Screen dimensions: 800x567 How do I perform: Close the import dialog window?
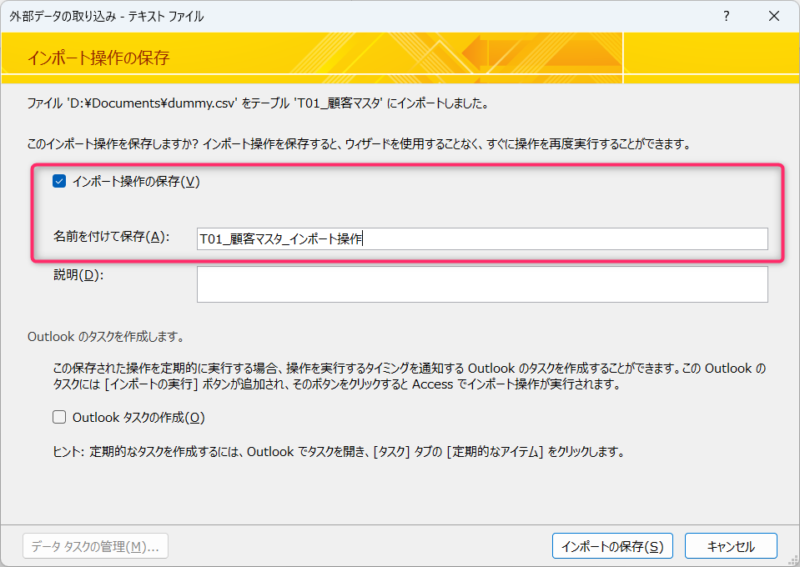(x=774, y=16)
